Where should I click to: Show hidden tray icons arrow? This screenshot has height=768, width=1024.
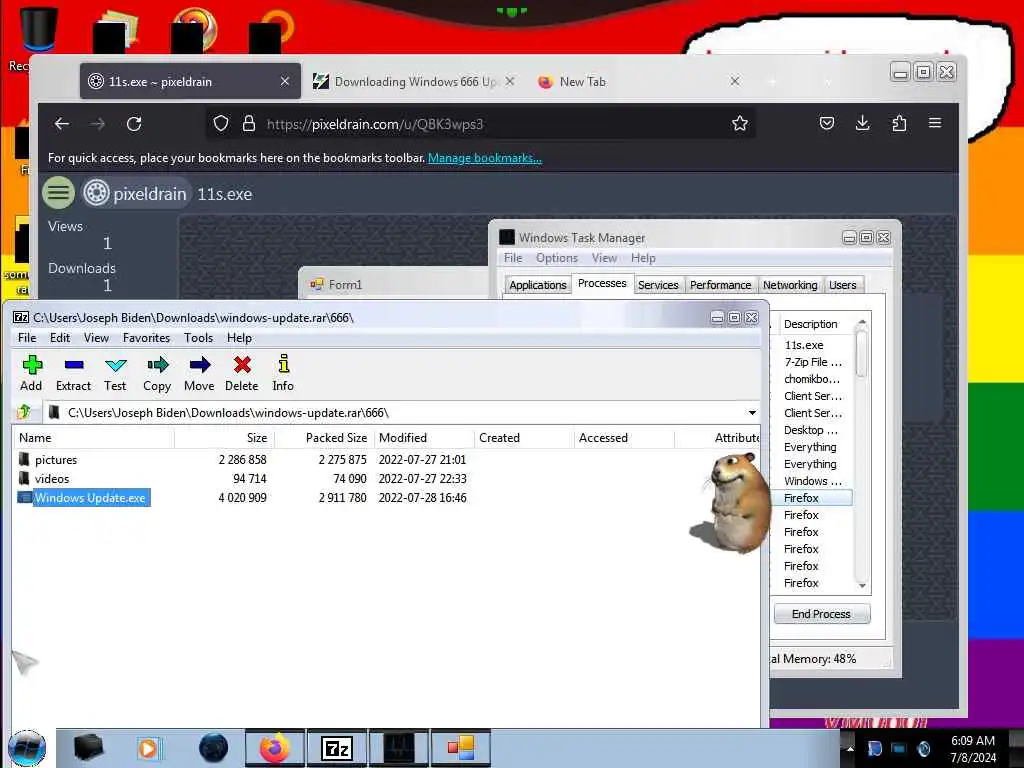pyautogui.click(x=850, y=748)
